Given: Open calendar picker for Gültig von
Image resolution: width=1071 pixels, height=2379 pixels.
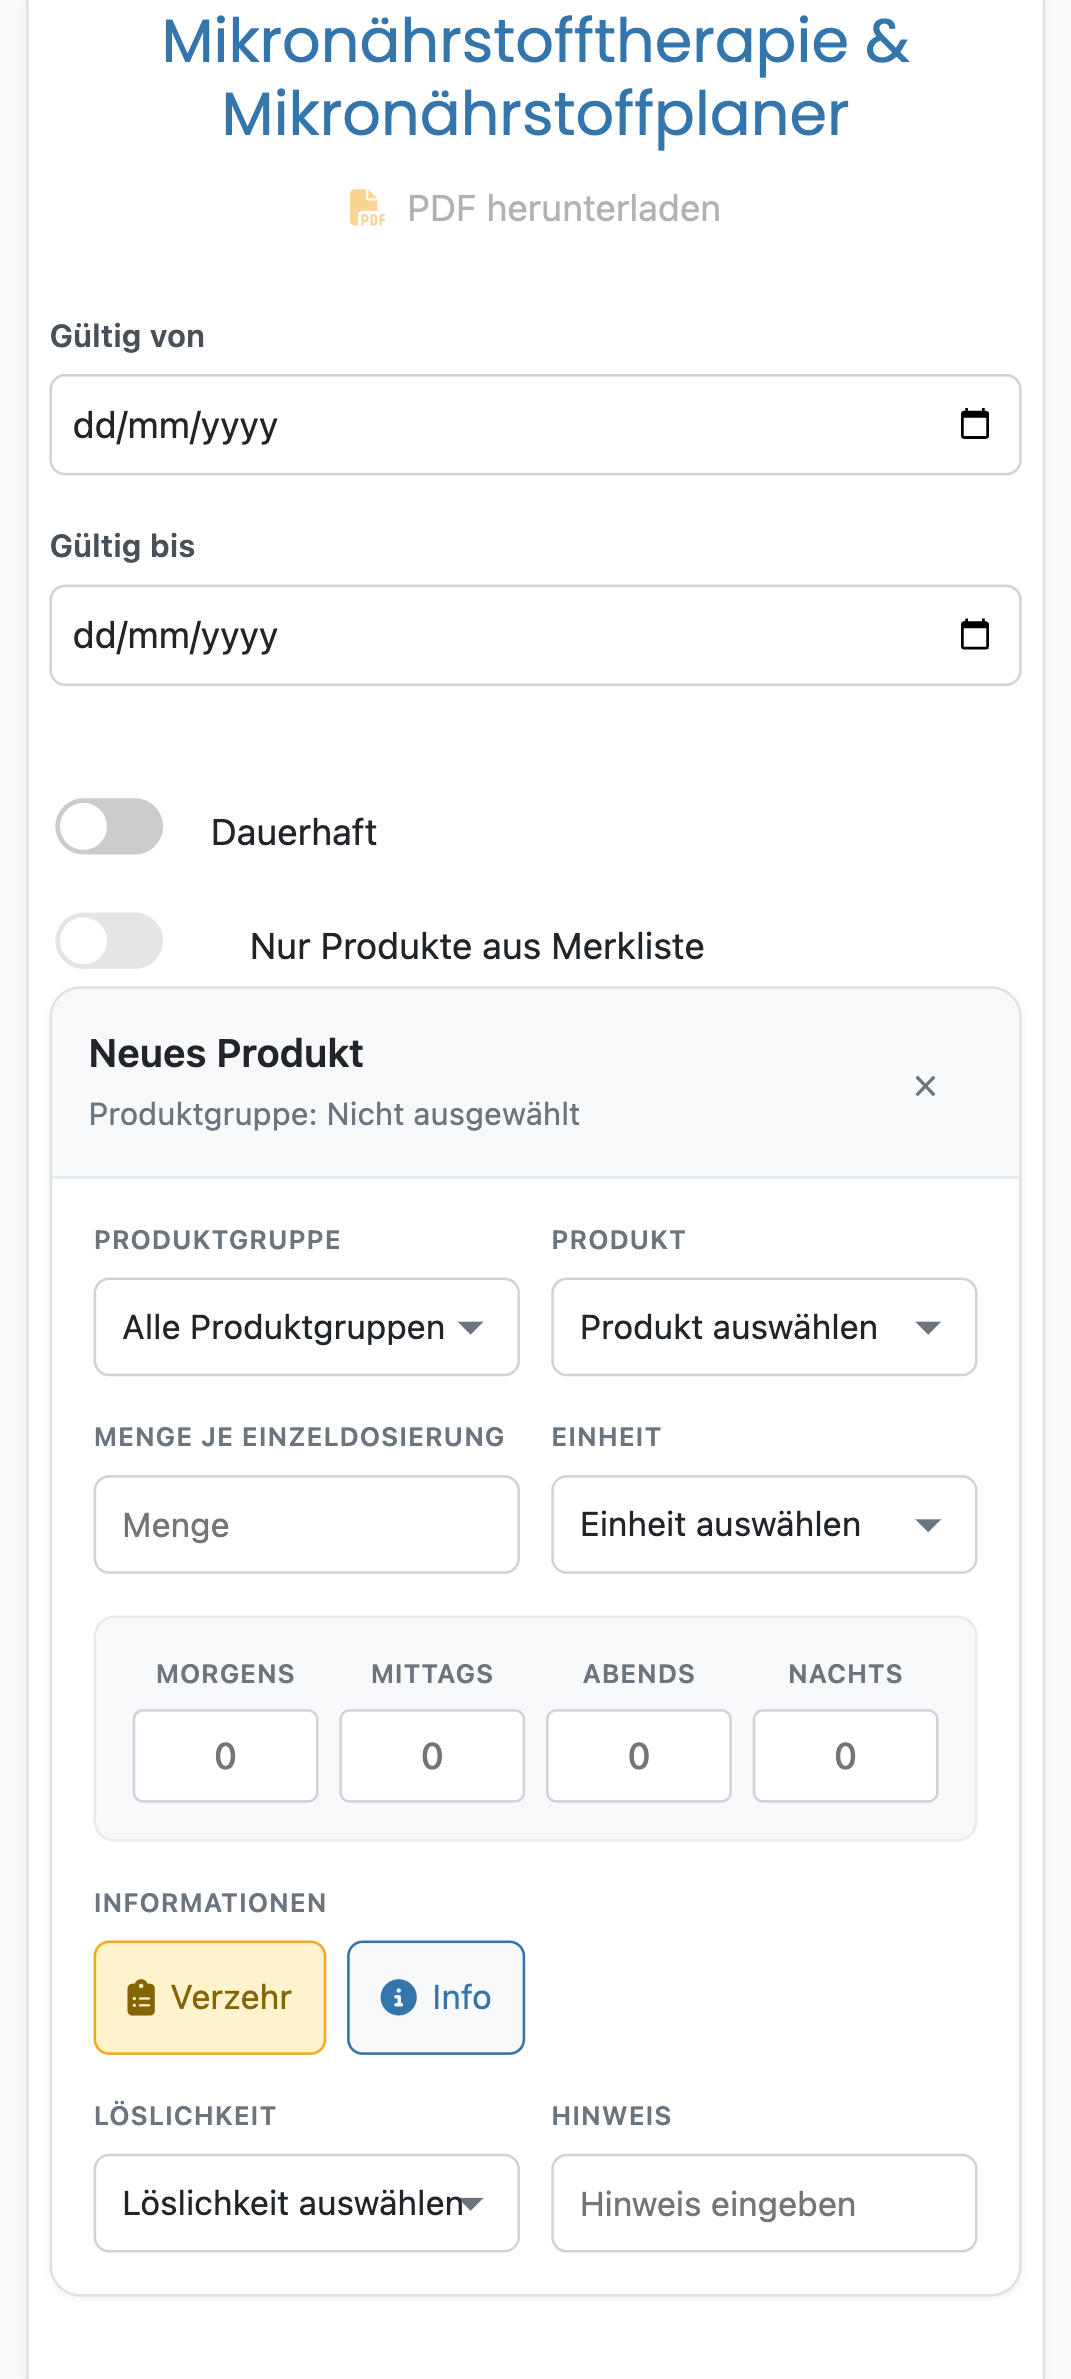Looking at the screenshot, I should click(x=974, y=424).
